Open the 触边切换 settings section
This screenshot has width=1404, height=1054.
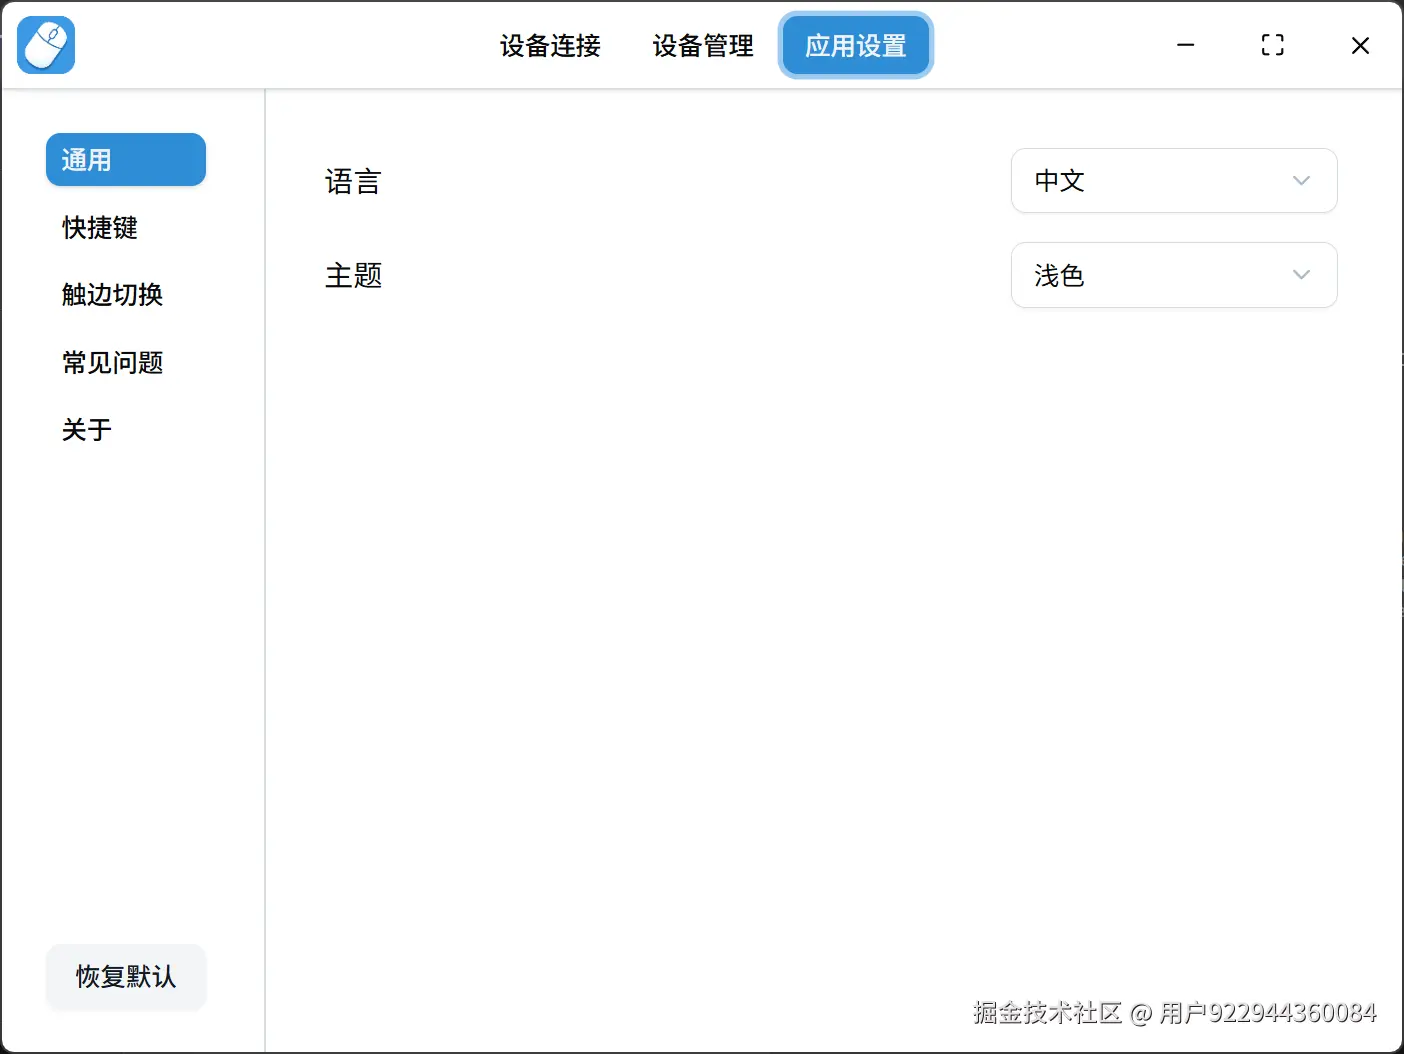[112, 295]
